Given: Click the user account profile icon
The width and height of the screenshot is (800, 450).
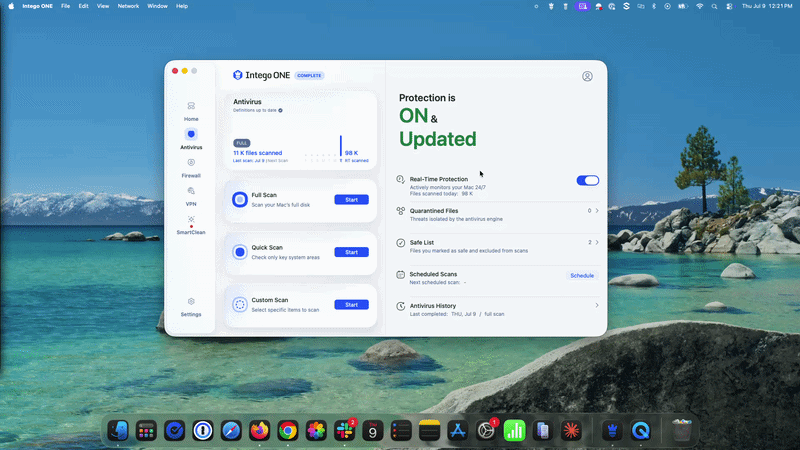Looking at the screenshot, I should click(587, 76).
